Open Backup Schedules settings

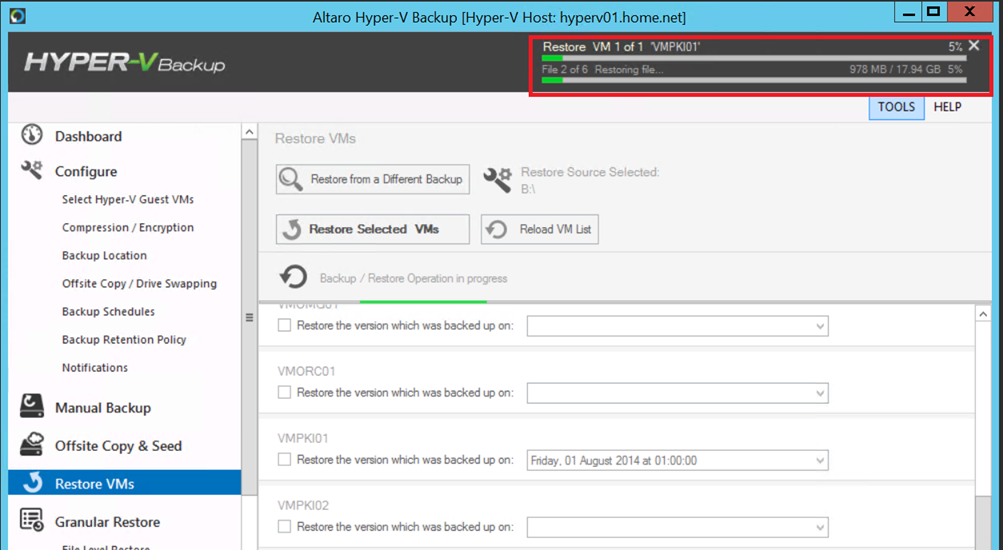pyautogui.click(x=108, y=311)
